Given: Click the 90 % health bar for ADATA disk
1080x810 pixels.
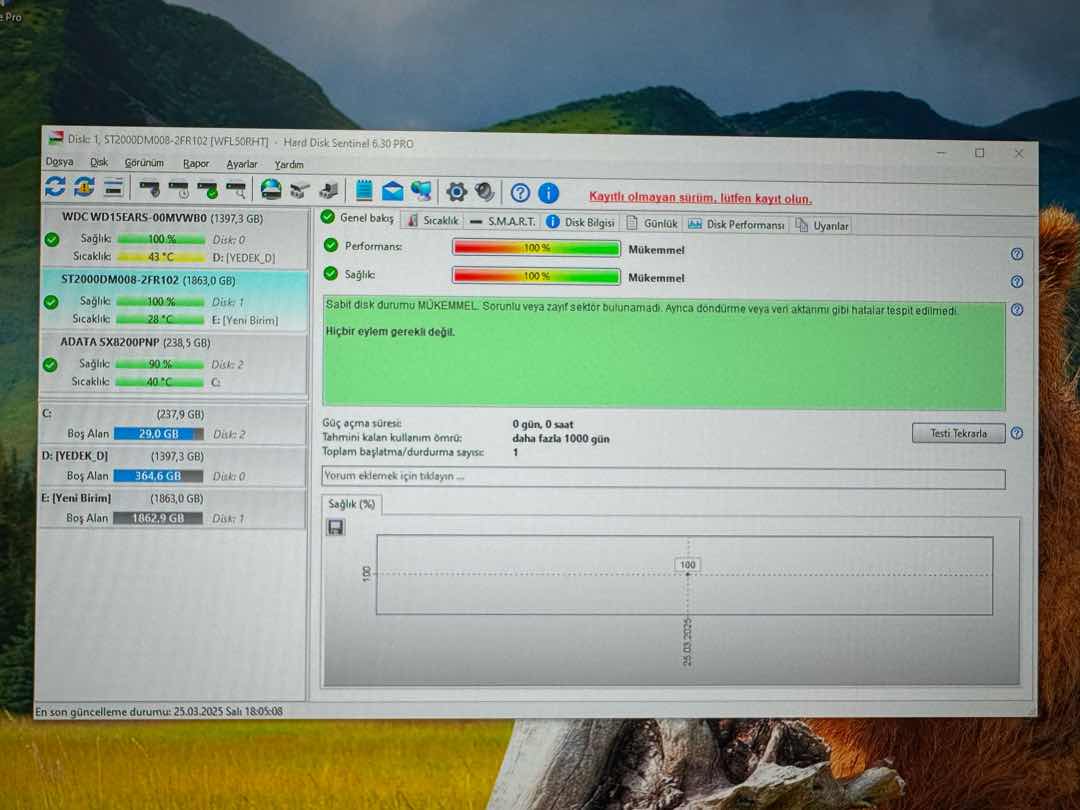Looking at the screenshot, I should [160, 364].
